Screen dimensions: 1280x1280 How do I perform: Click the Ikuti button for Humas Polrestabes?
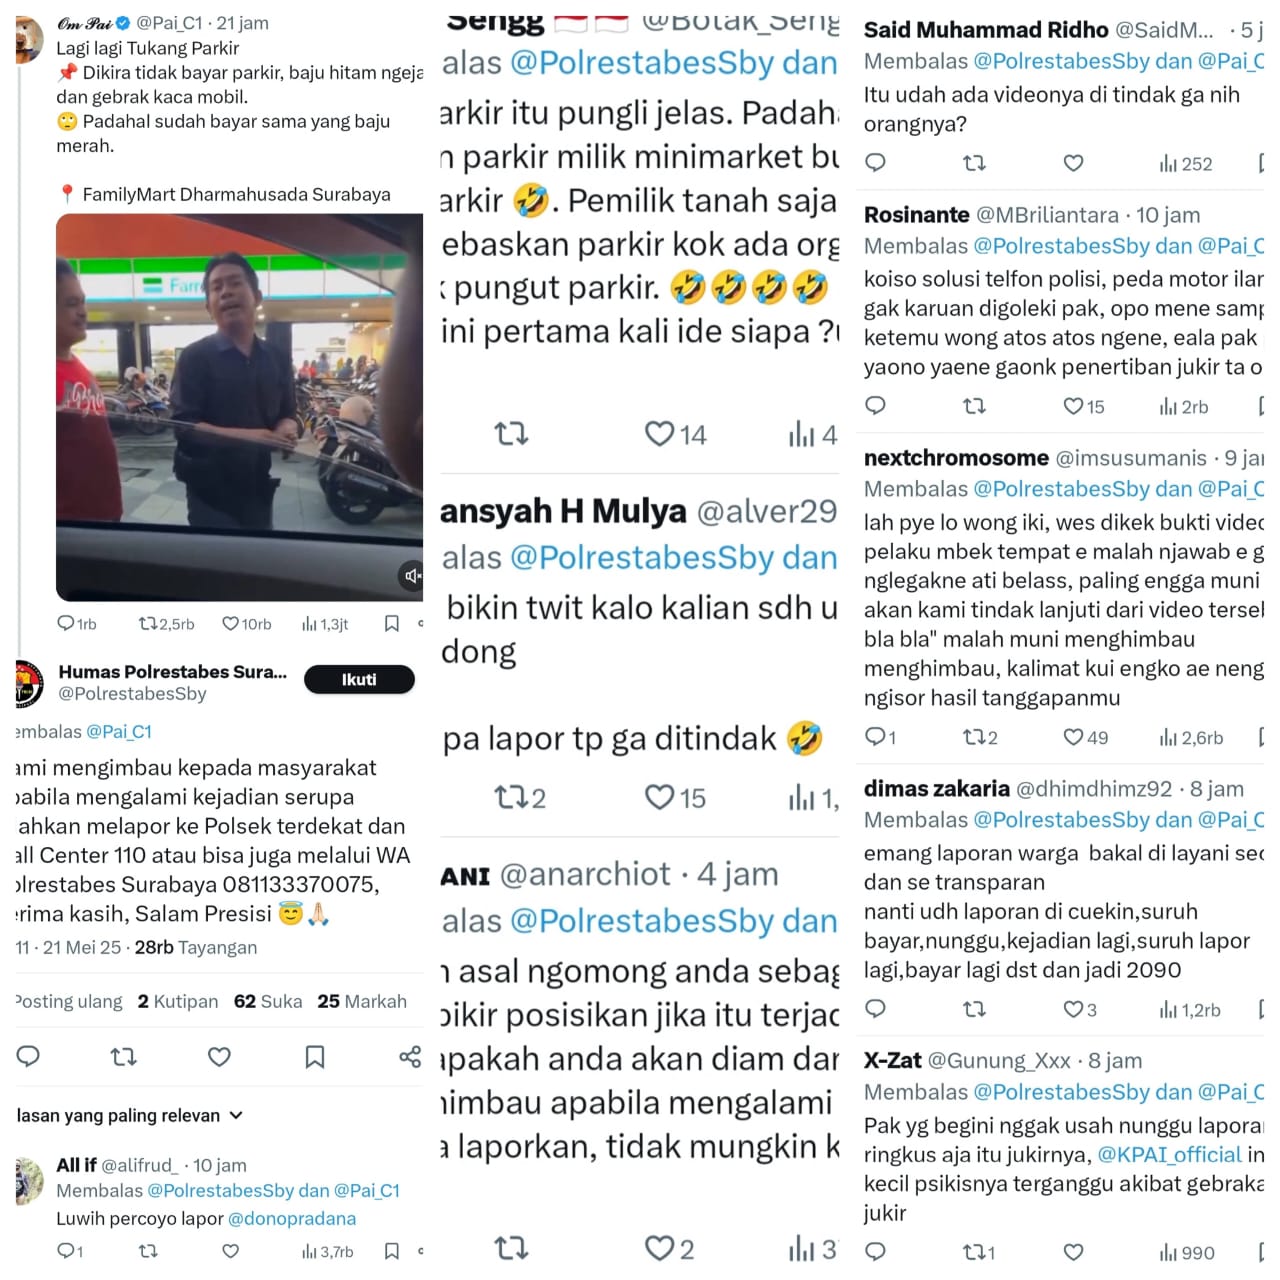click(x=359, y=680)
